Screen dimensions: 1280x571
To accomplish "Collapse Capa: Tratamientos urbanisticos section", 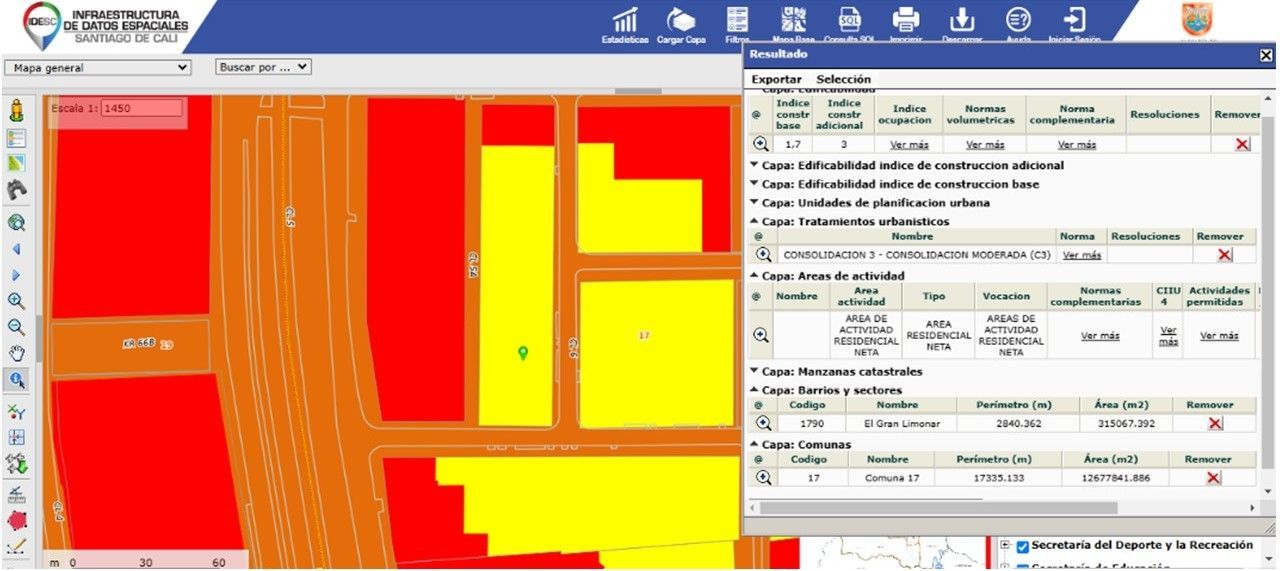I will click(x=754, y=222).
